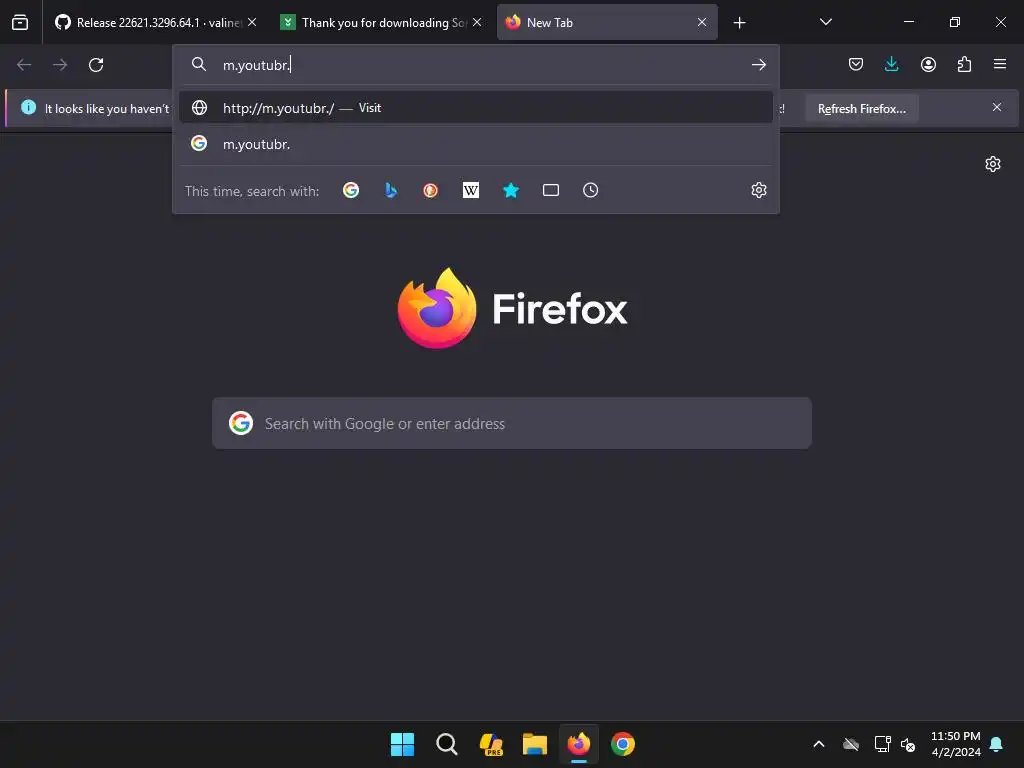1024x768 pixels.
Task: Select the New Tab tab
Action: 607,22
